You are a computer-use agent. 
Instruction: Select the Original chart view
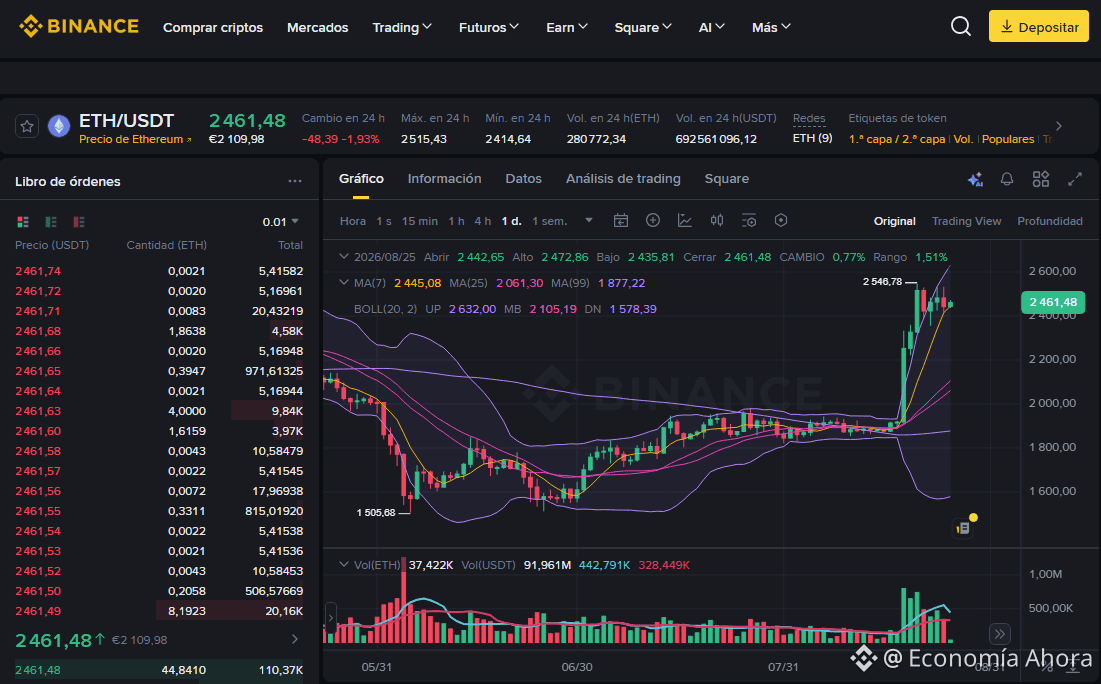click(x=895, y=221)
